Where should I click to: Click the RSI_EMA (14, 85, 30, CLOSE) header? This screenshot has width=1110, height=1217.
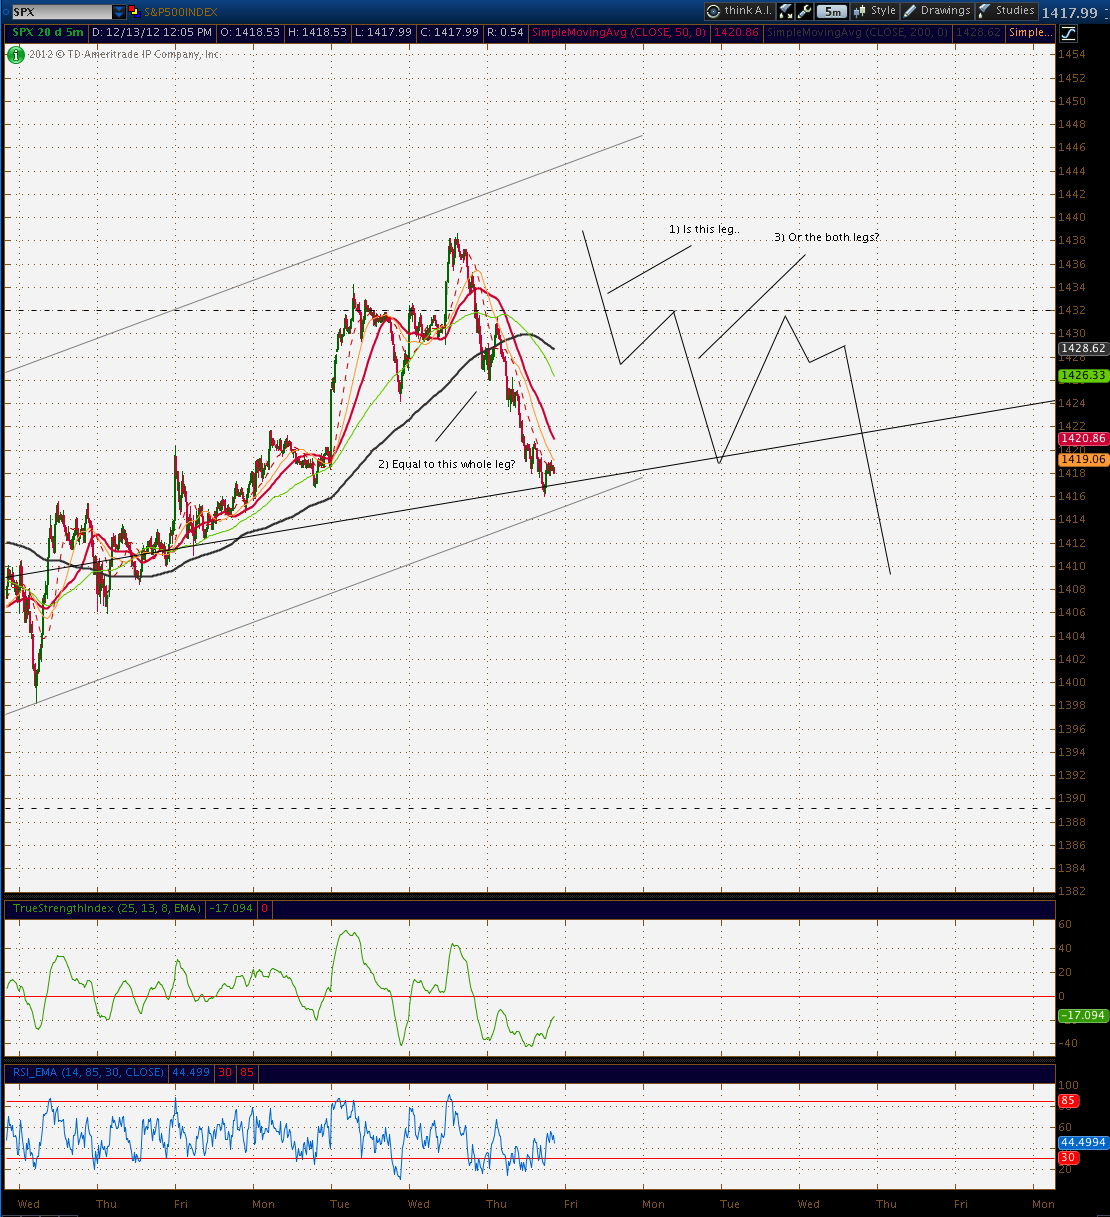click(88, 1072)
